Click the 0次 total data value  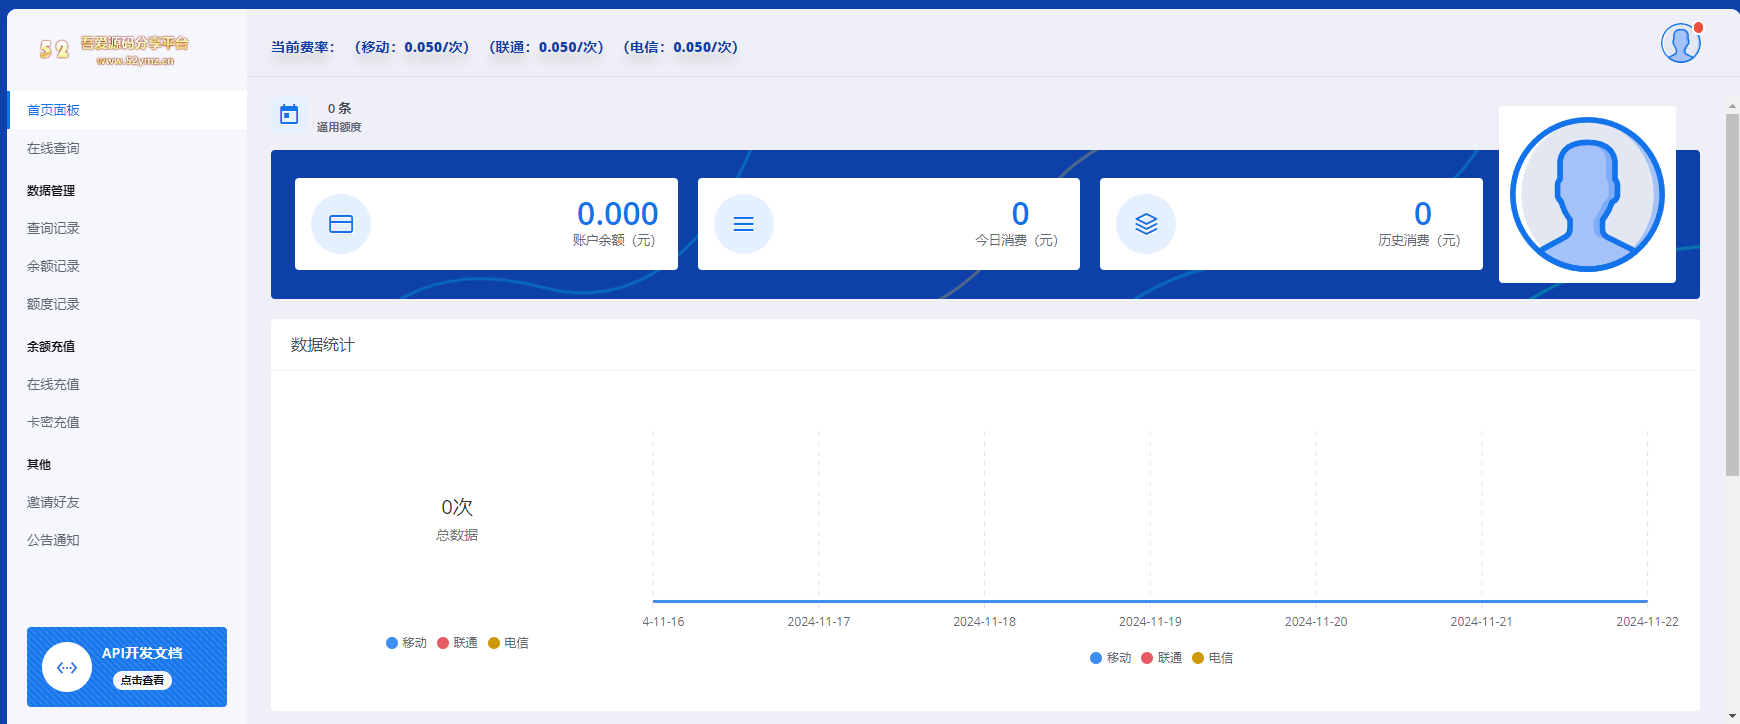pos(457,507)
